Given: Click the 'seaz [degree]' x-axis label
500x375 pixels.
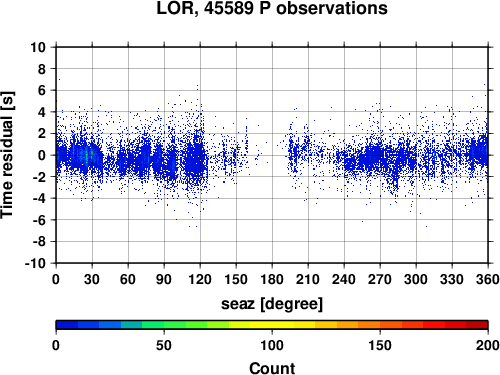Looking at the screenshot, I should (x=272, y=304).
